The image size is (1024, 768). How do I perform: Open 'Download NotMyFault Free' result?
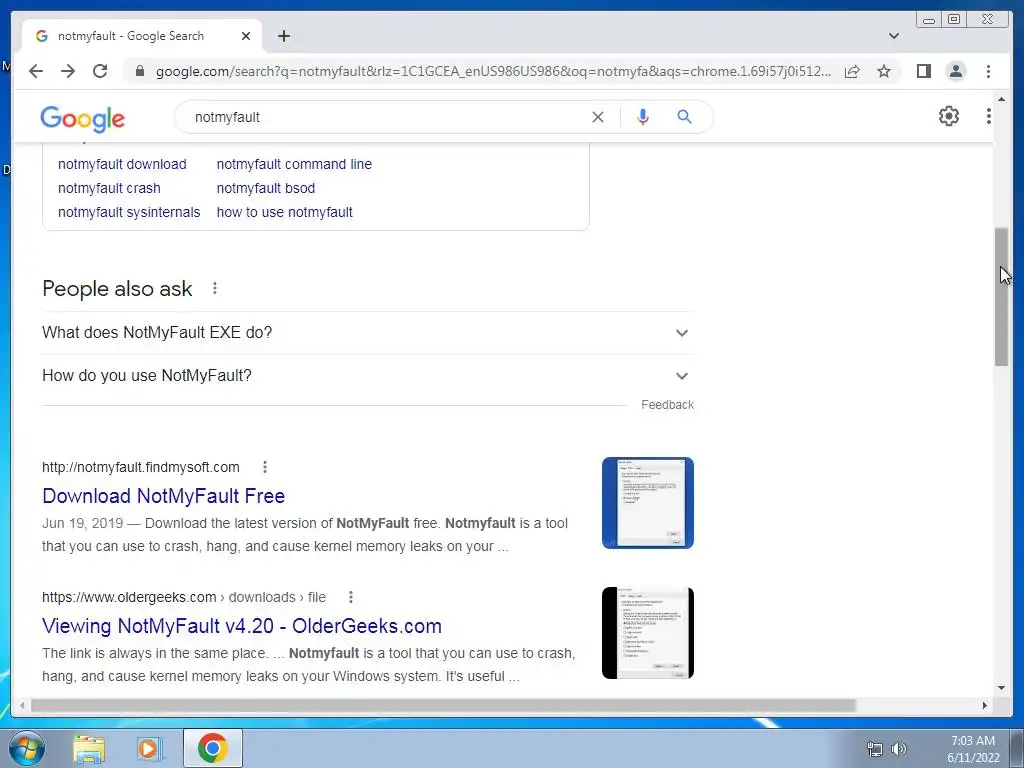point(163,496)
